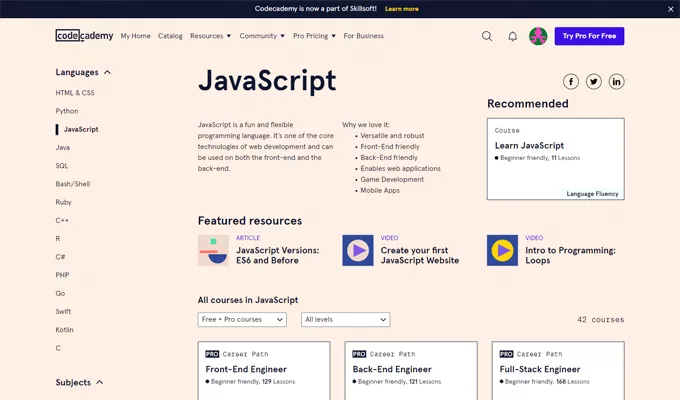The height and width of the screenshot is (400, 680).
Task: Go to the Codecademy logo home
Action: (x=84, y=36)
